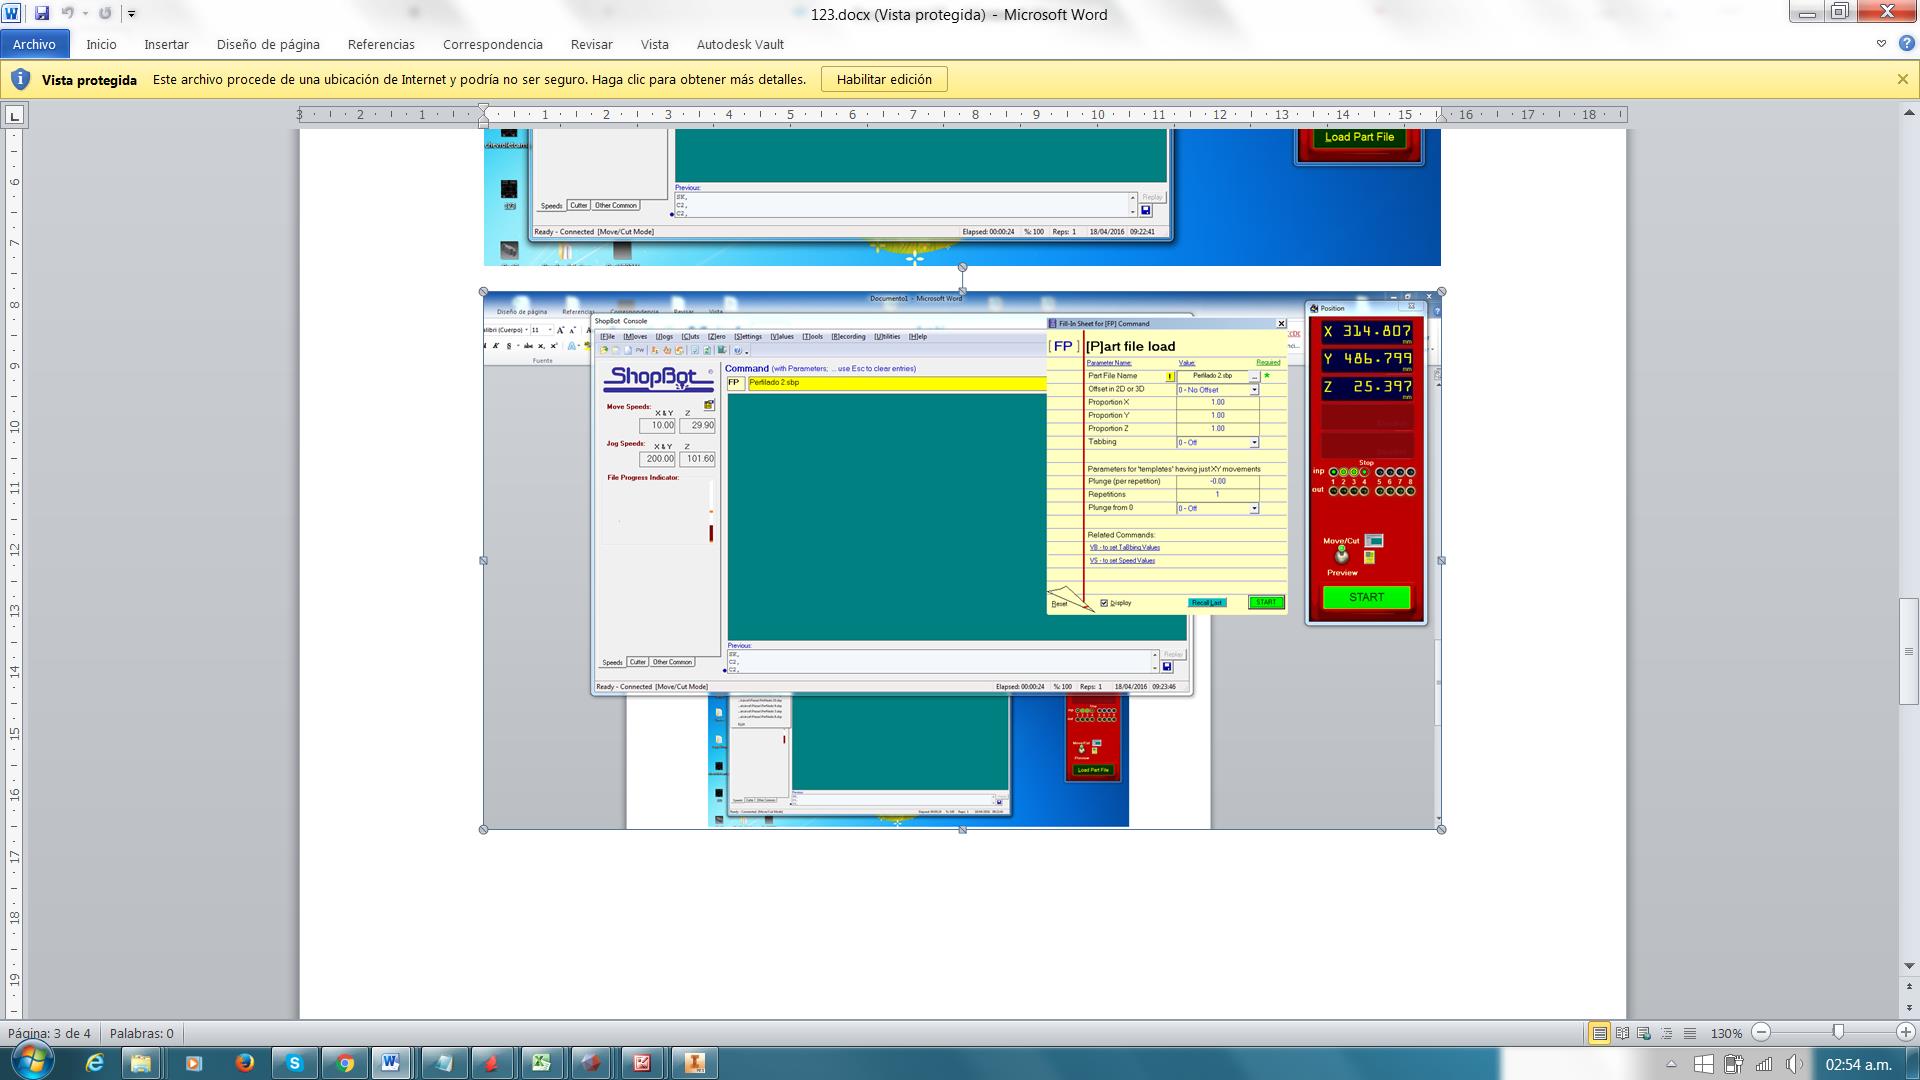This screenshot has height=1080, width=1920.
Task: Click the Palabras: 0 word count
Action: pos(142,1033)
